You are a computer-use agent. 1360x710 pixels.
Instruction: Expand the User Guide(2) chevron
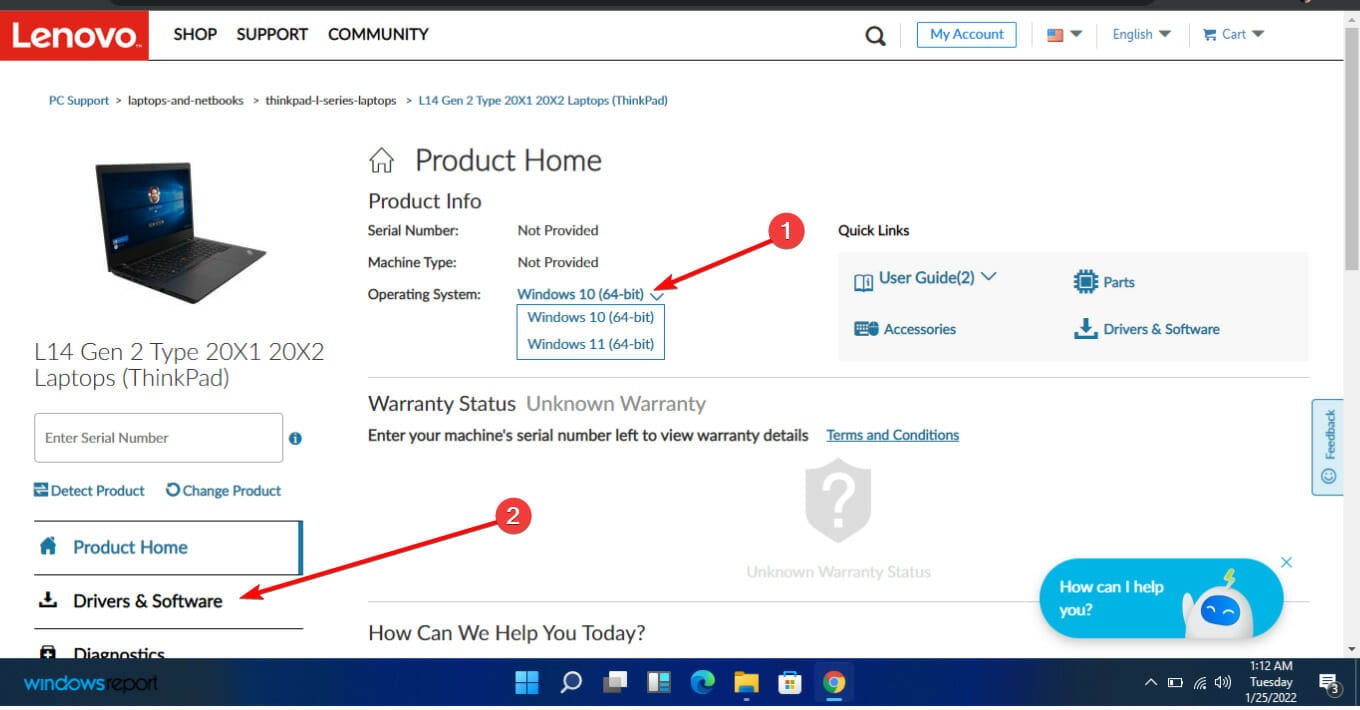(988, 277)
